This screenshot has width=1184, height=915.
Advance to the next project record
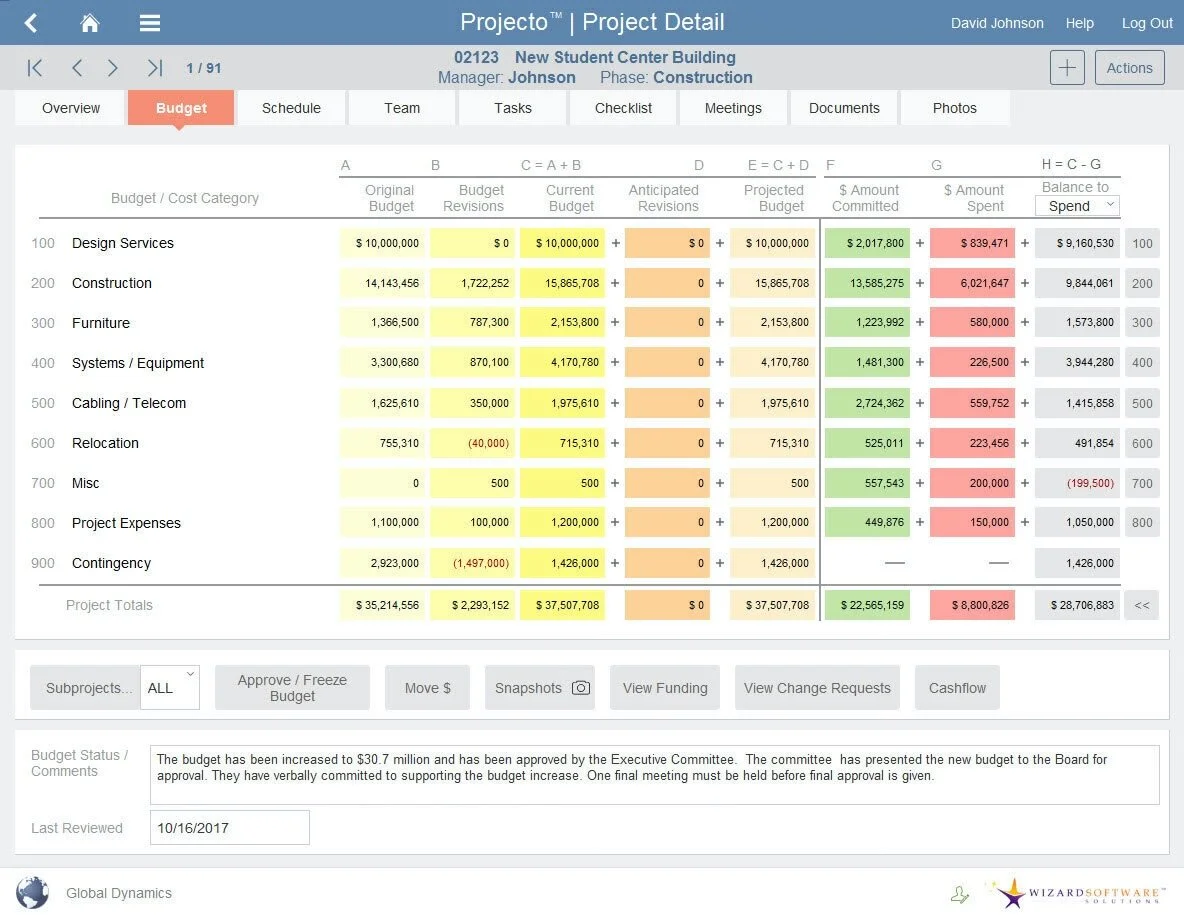point(115,68)
